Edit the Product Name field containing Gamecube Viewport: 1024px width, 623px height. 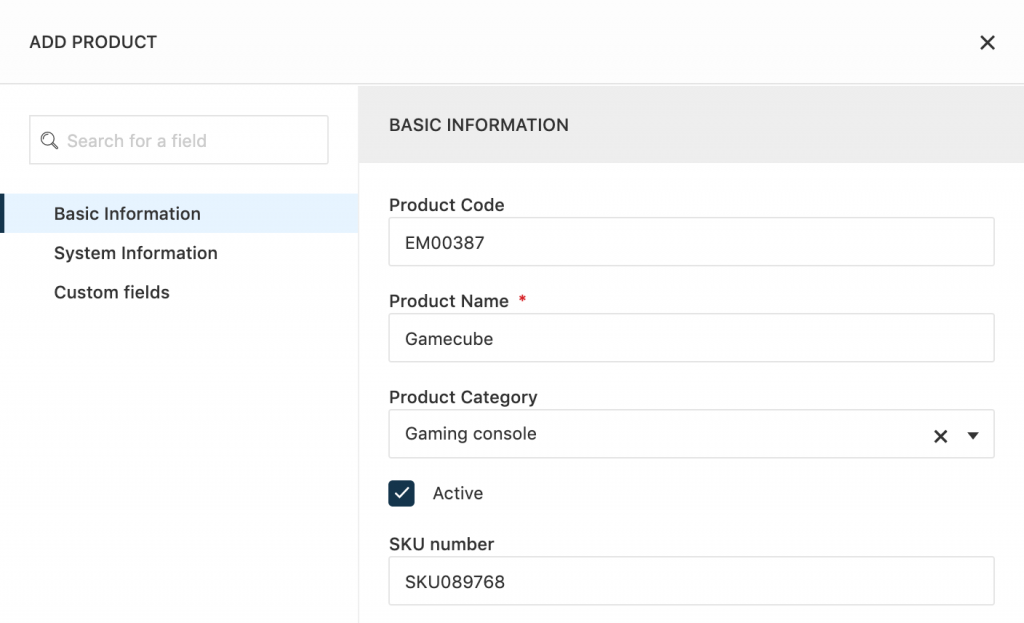tap(690, 338)
